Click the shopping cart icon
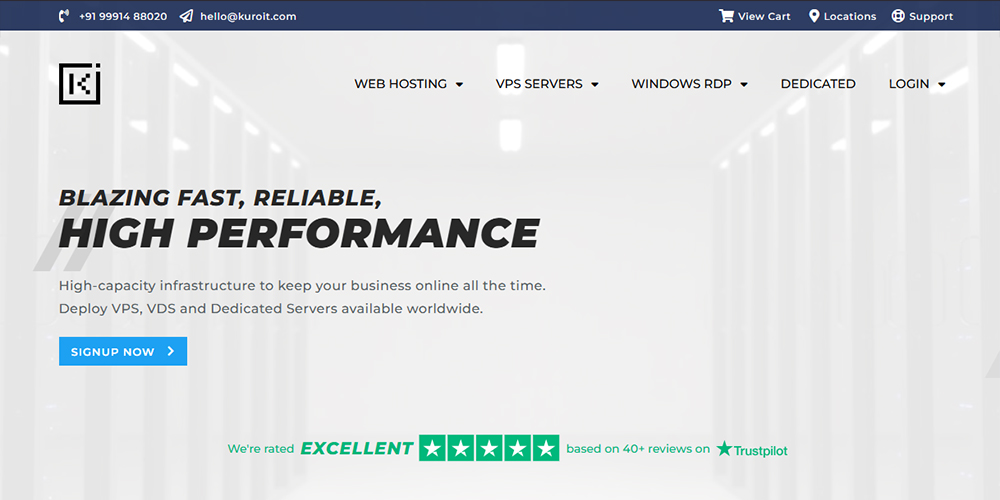This screenshot has width=1000, height=500. tap(726, 16)
